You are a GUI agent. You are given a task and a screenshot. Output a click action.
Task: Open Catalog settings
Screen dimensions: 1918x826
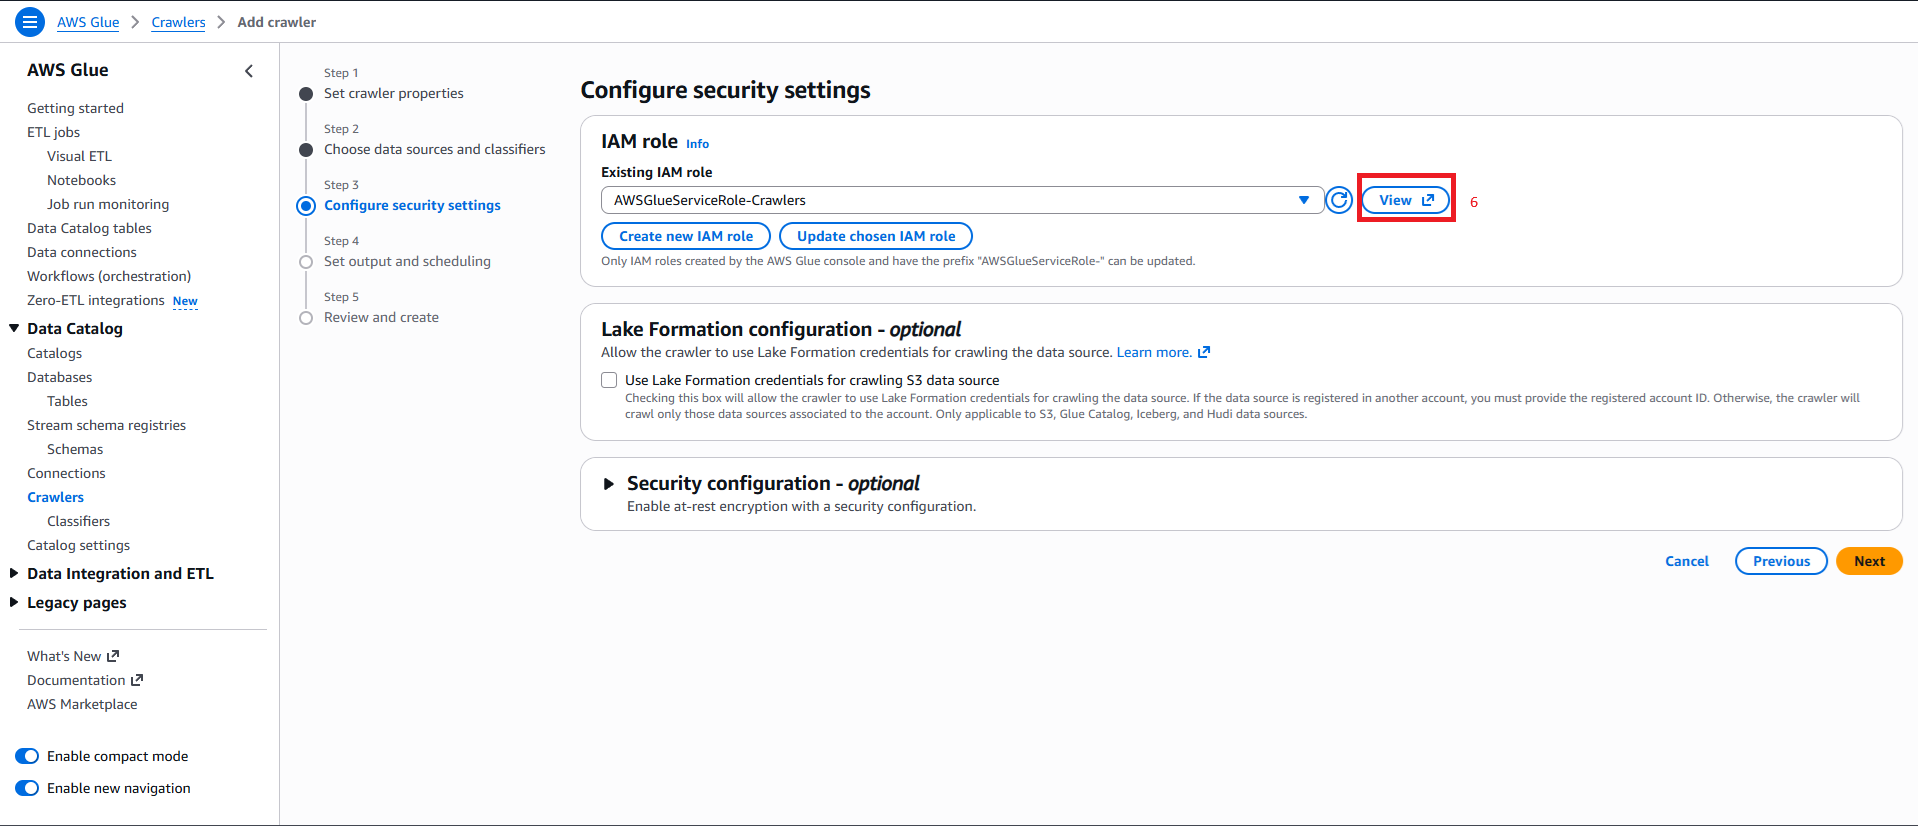78,545
